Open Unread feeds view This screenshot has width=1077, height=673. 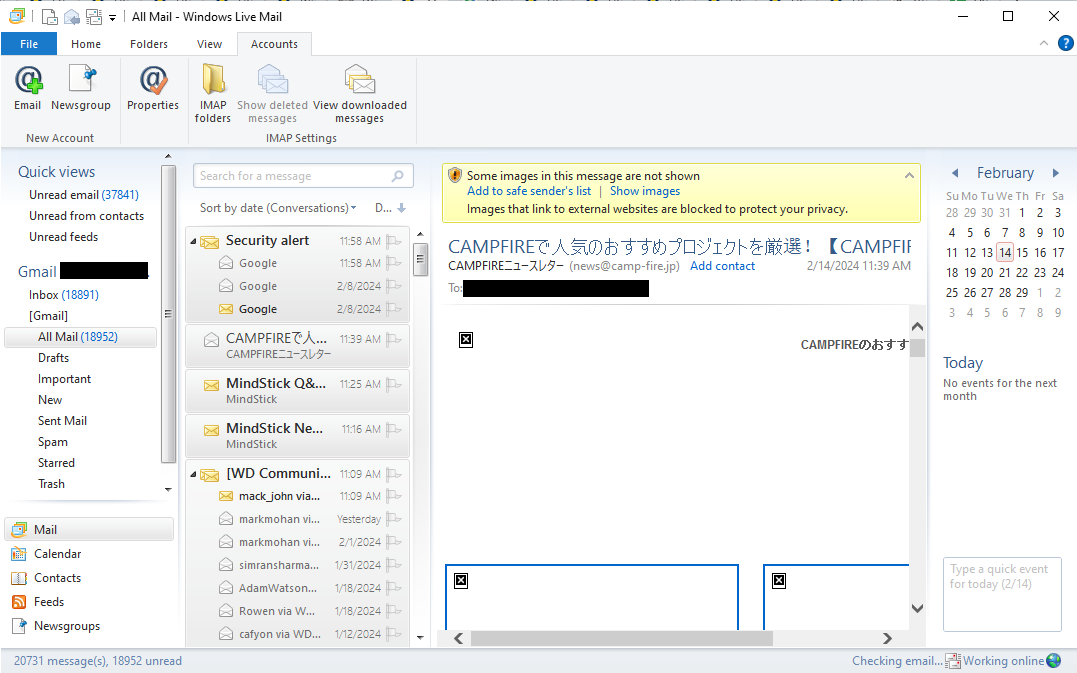coord(63,237)
